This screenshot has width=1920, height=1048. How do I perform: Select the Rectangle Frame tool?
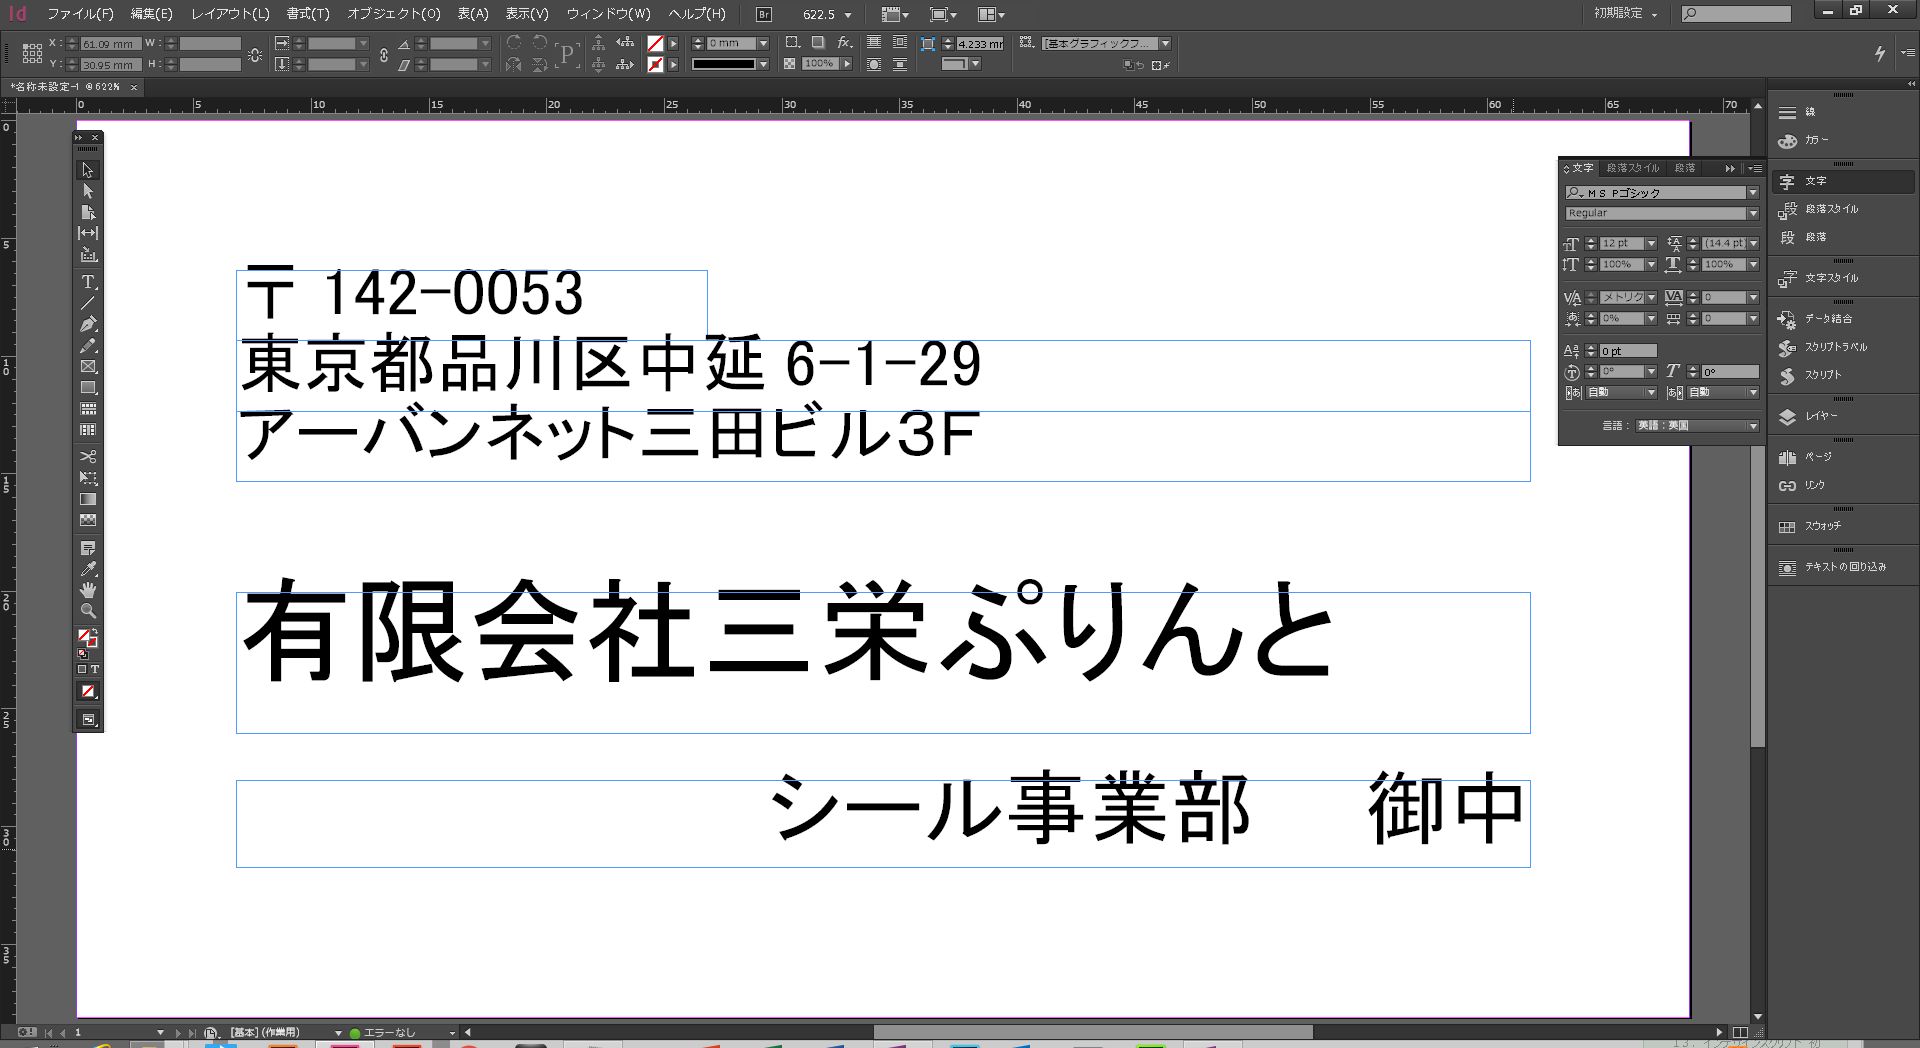(x=88, y=366)
